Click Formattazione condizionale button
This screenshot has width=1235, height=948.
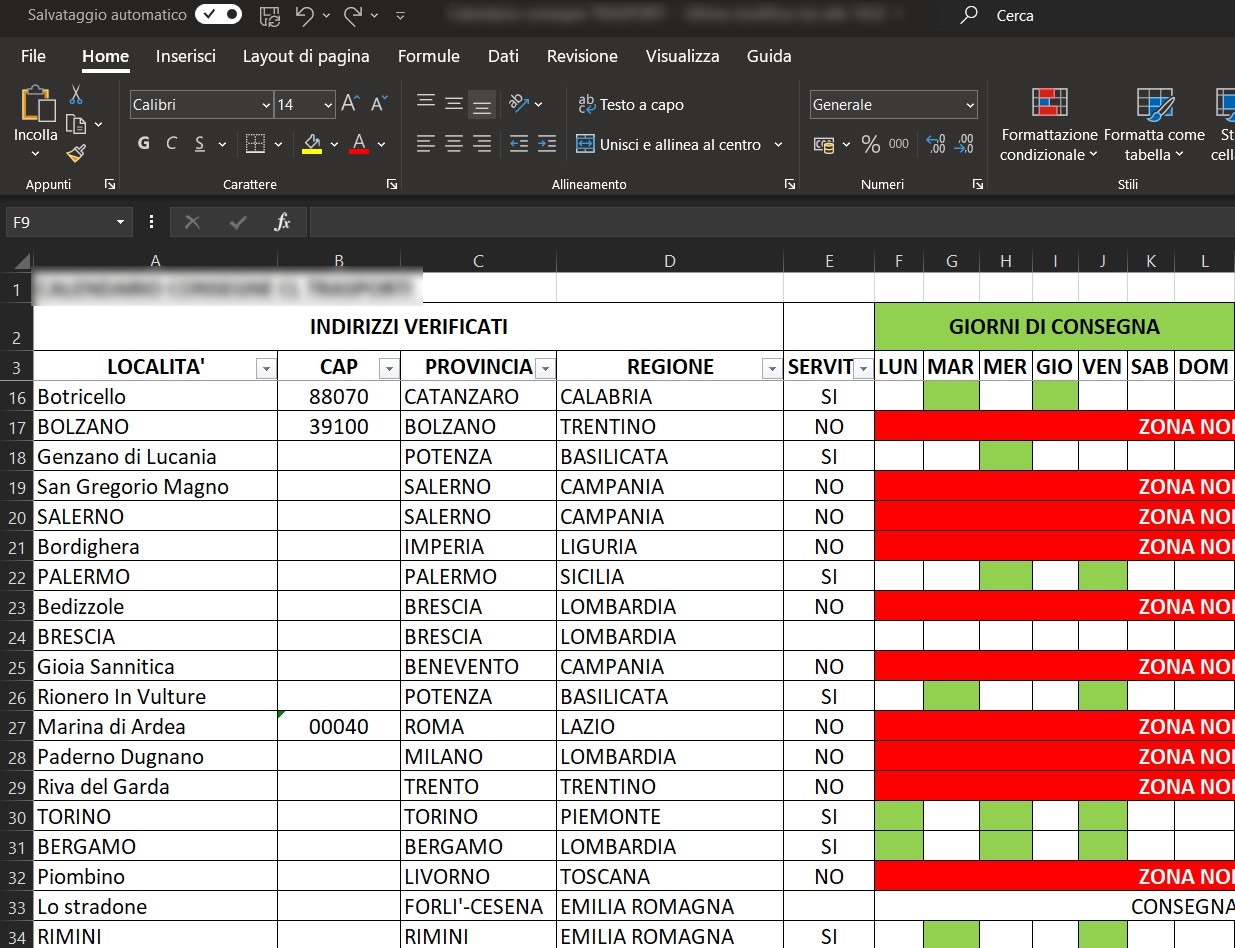click(1050, 125)
